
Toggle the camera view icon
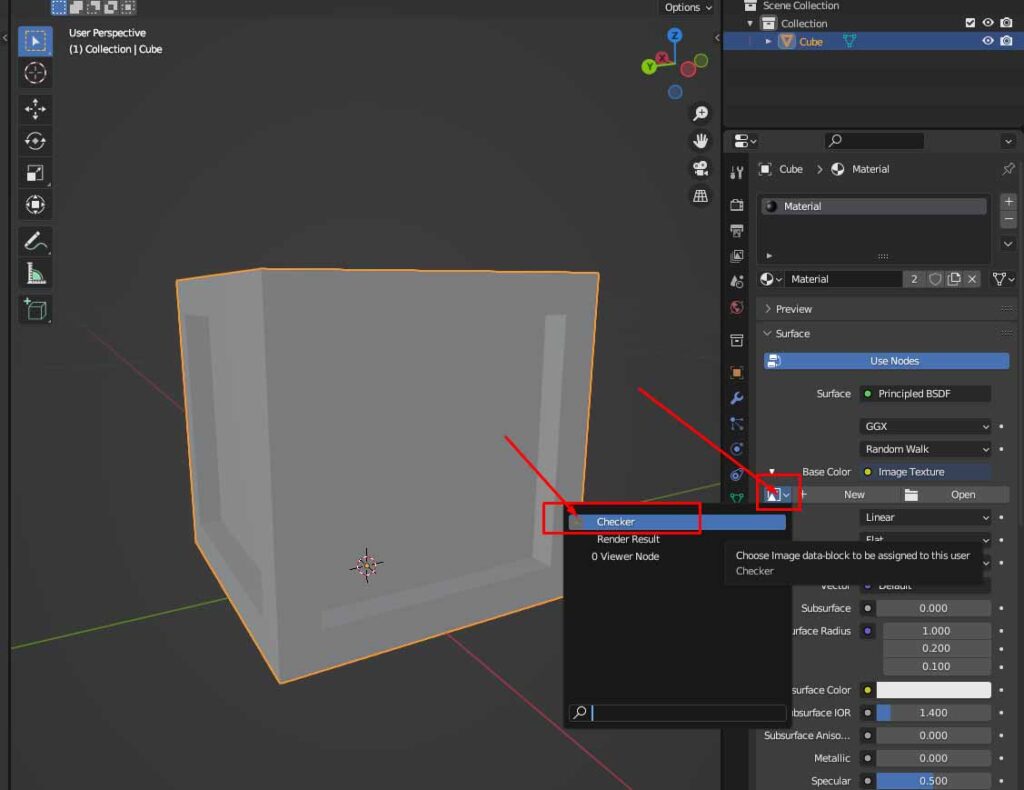700,168
